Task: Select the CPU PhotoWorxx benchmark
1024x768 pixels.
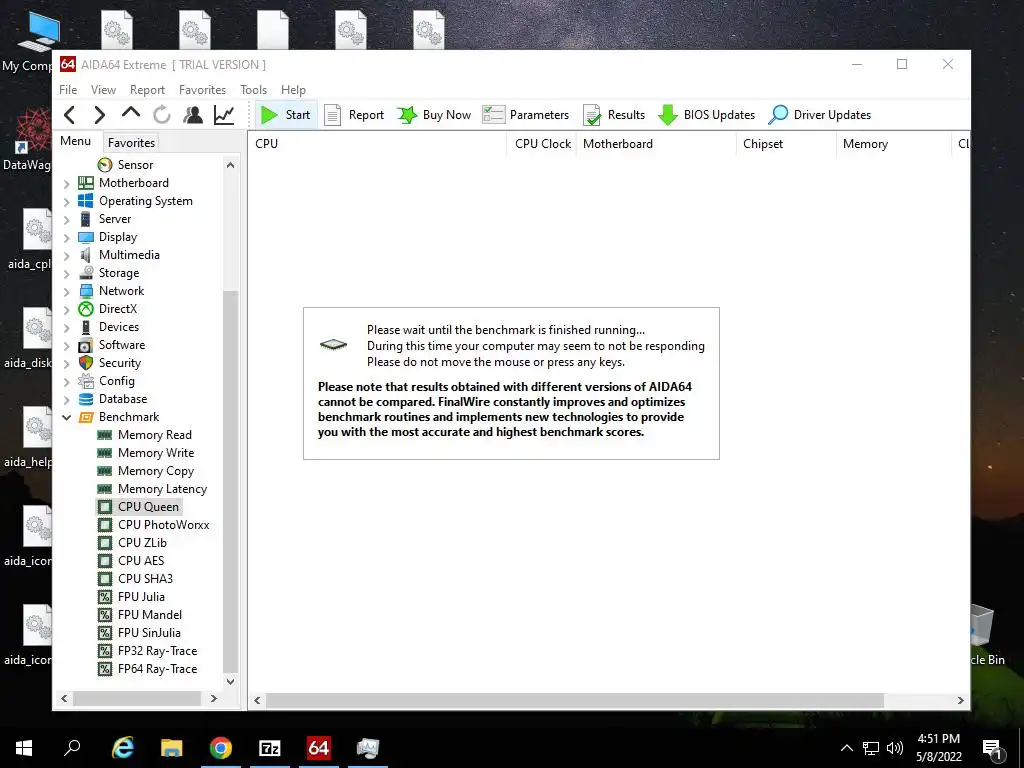Action: coord(153,525)
